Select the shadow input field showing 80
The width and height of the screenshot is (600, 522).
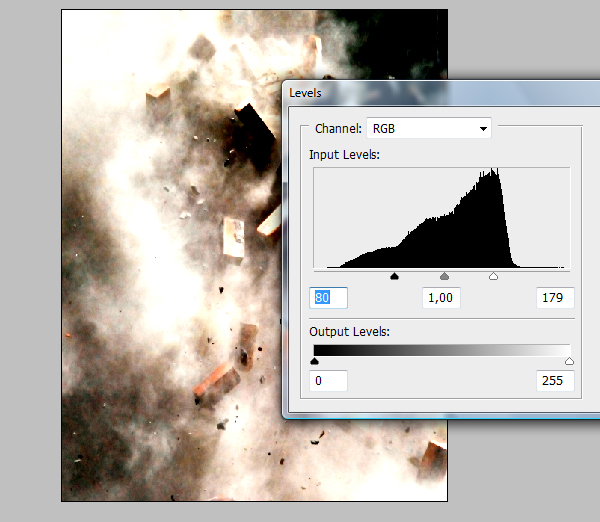tap(328, 298)
